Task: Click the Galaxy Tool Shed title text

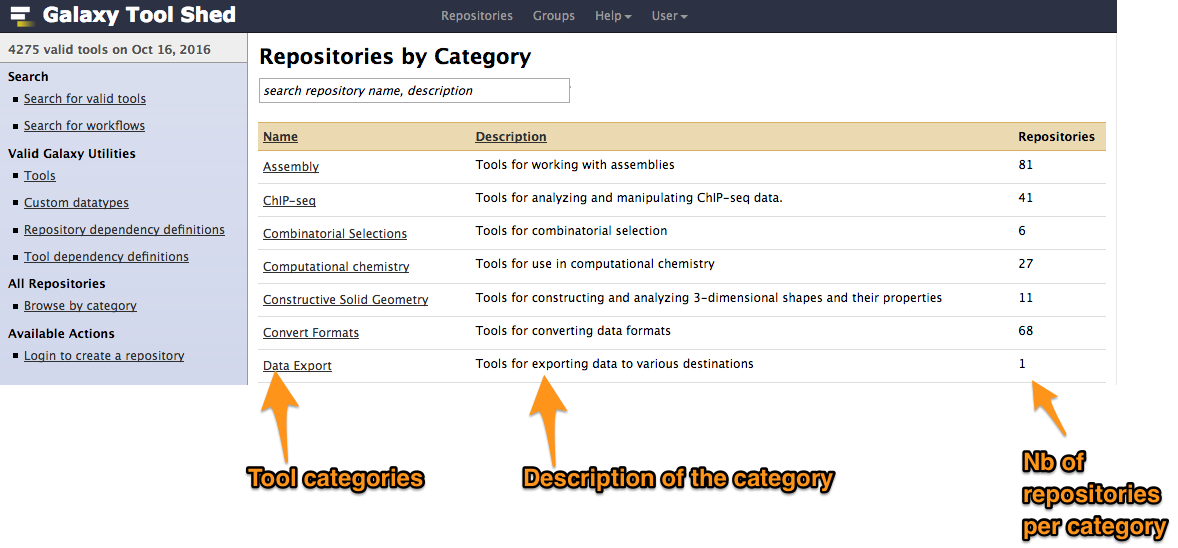Action: (139, 14)
